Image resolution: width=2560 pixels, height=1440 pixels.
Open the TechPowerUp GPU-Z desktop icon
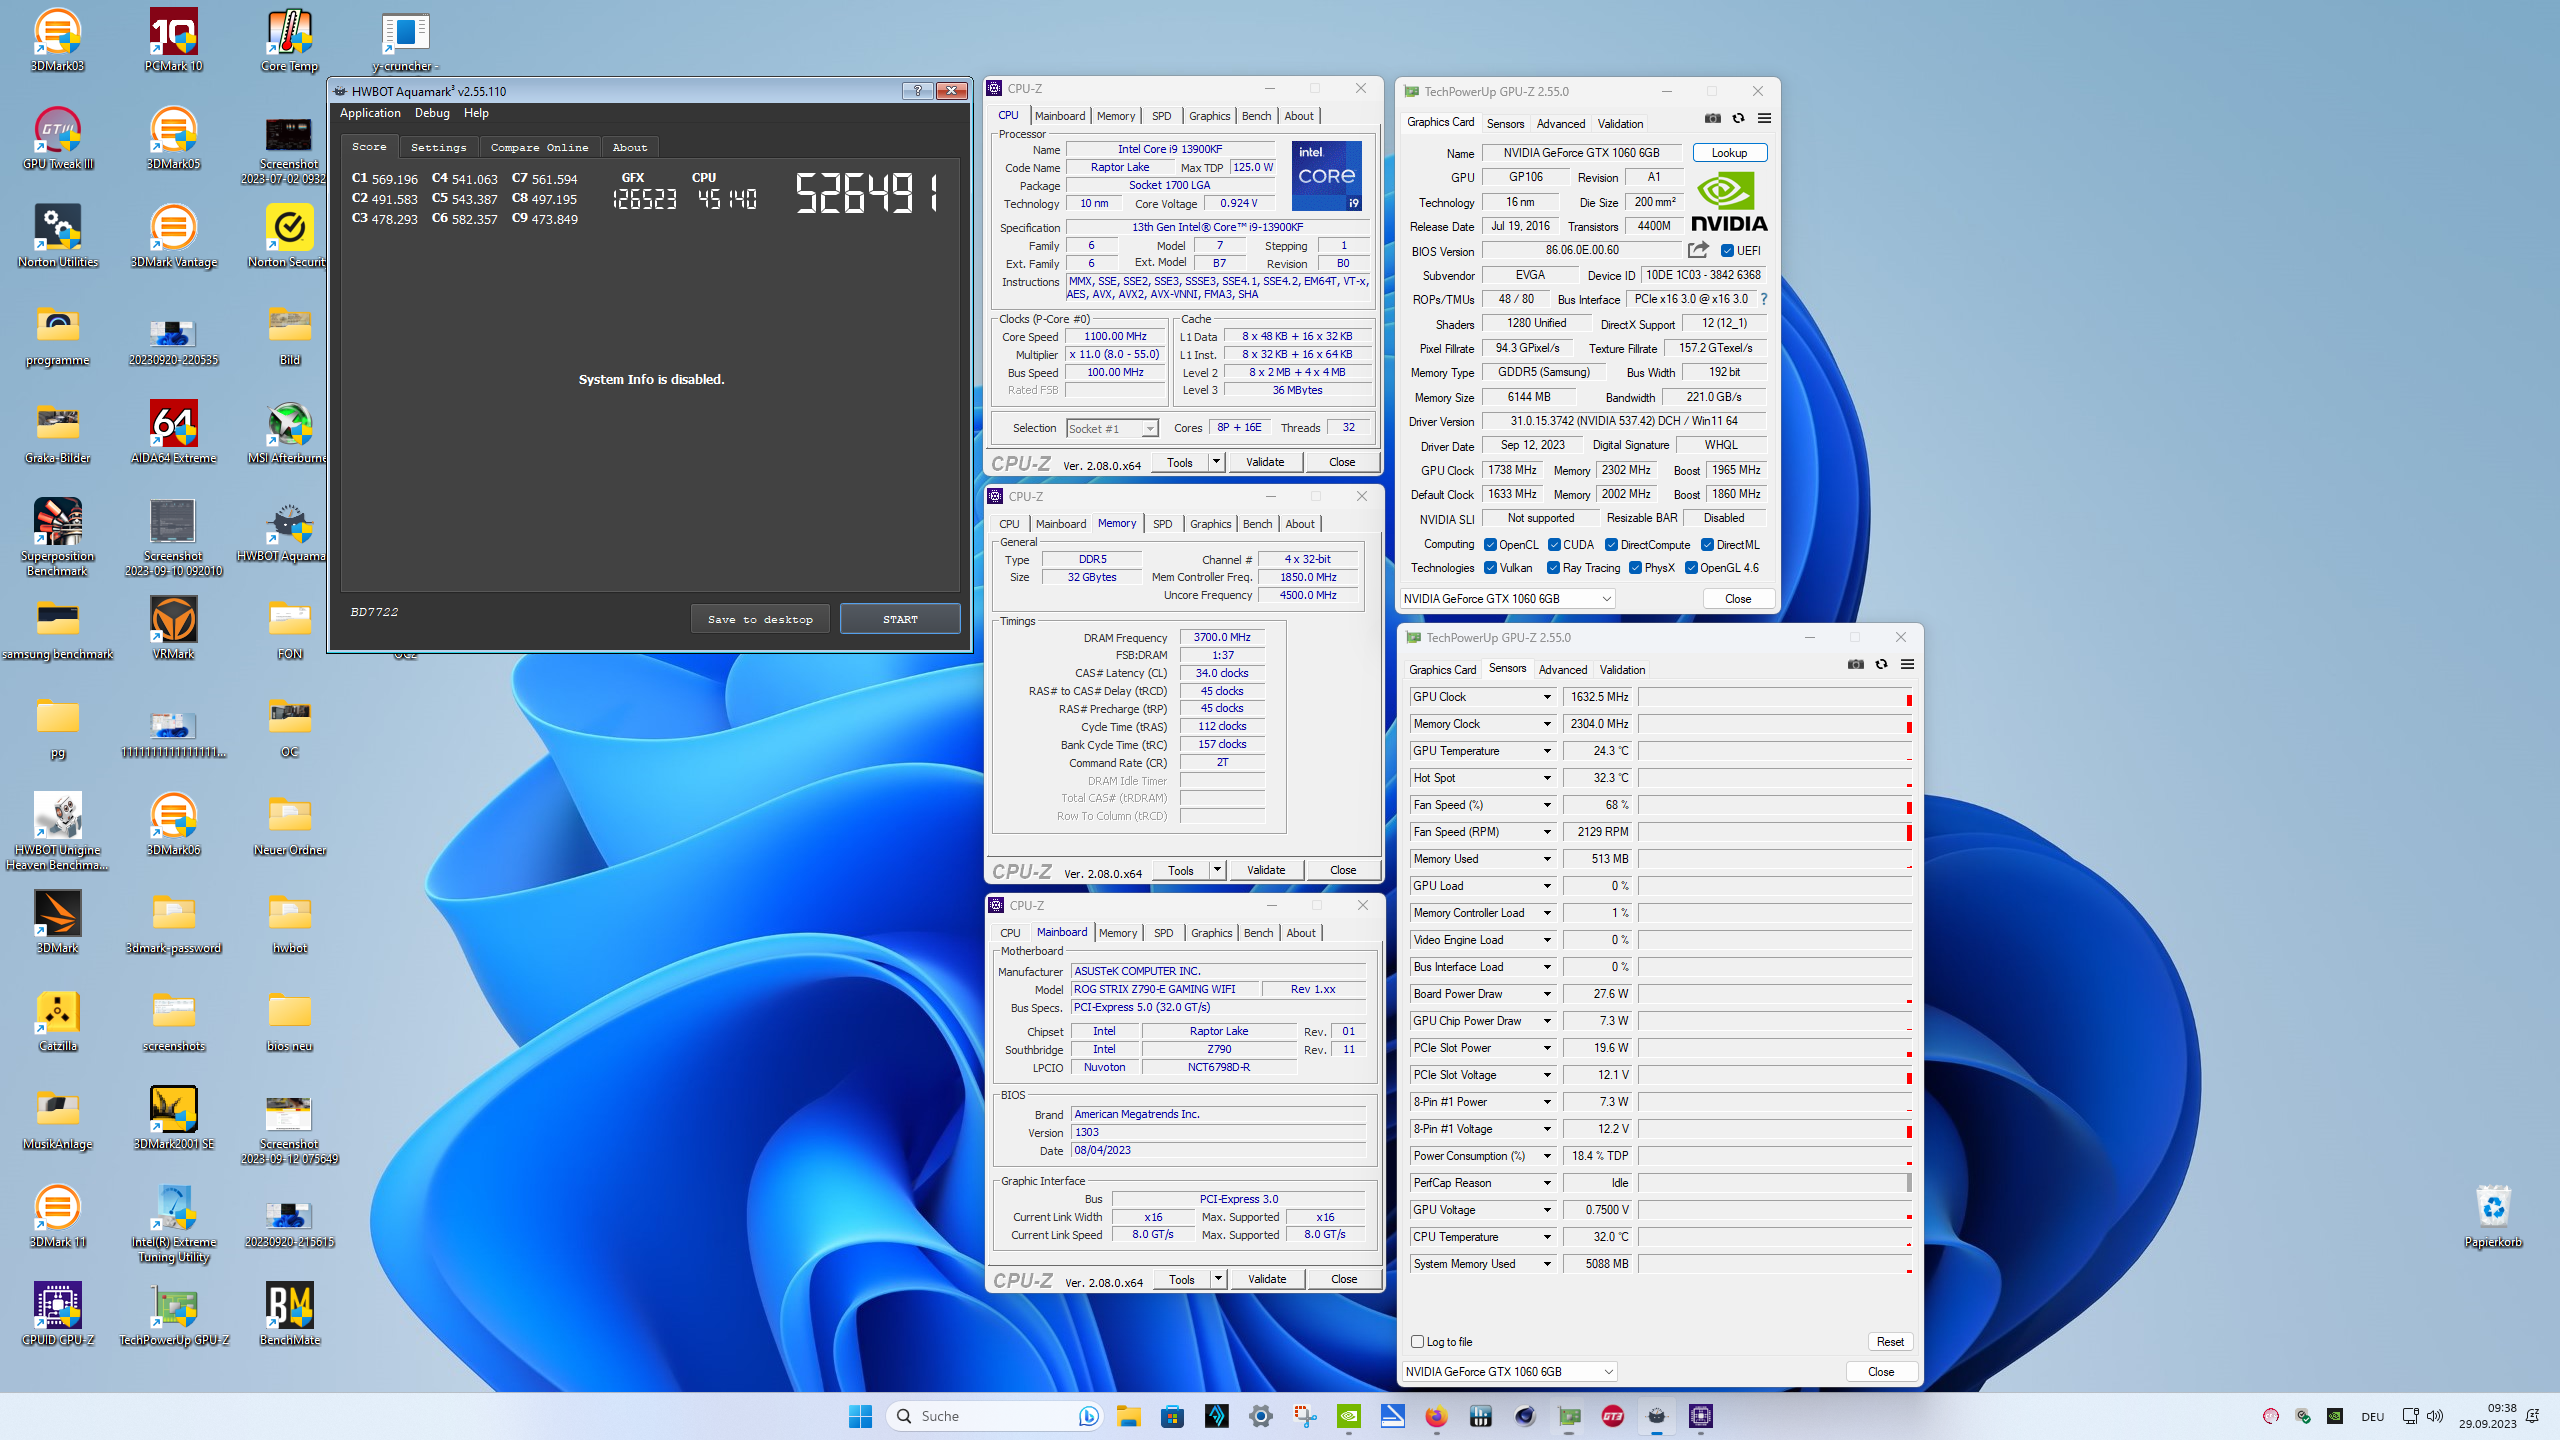pyautogui.click(x=174, y=1314)
